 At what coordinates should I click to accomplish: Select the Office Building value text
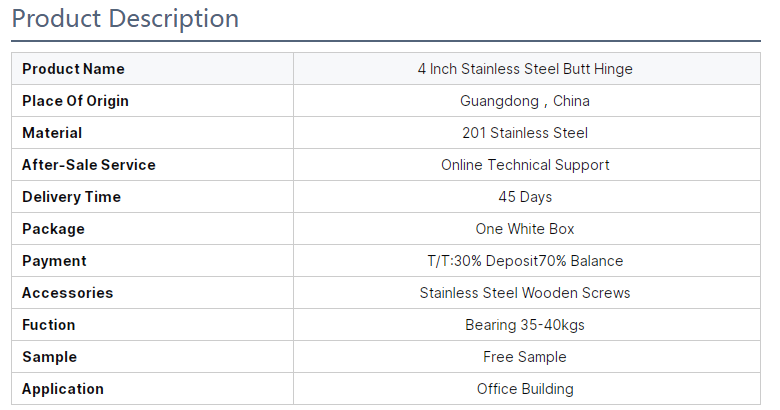(x=525, y=389)
